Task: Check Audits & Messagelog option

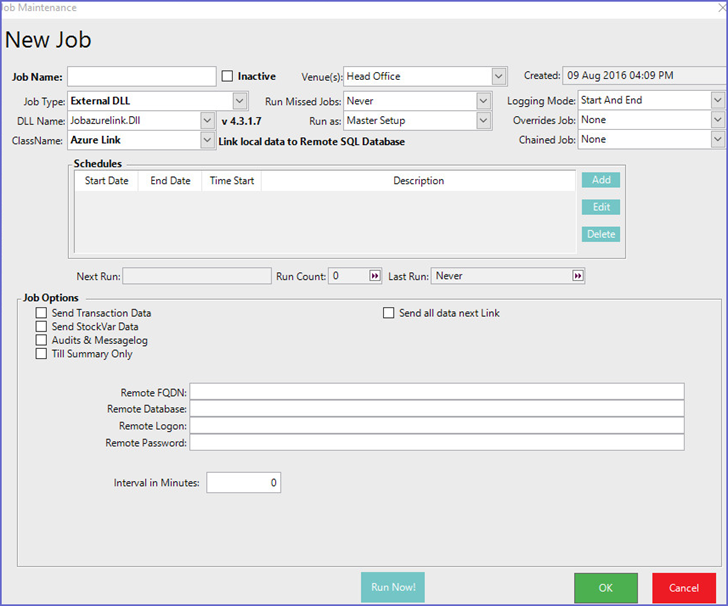Action: click(x=41, y=340)
